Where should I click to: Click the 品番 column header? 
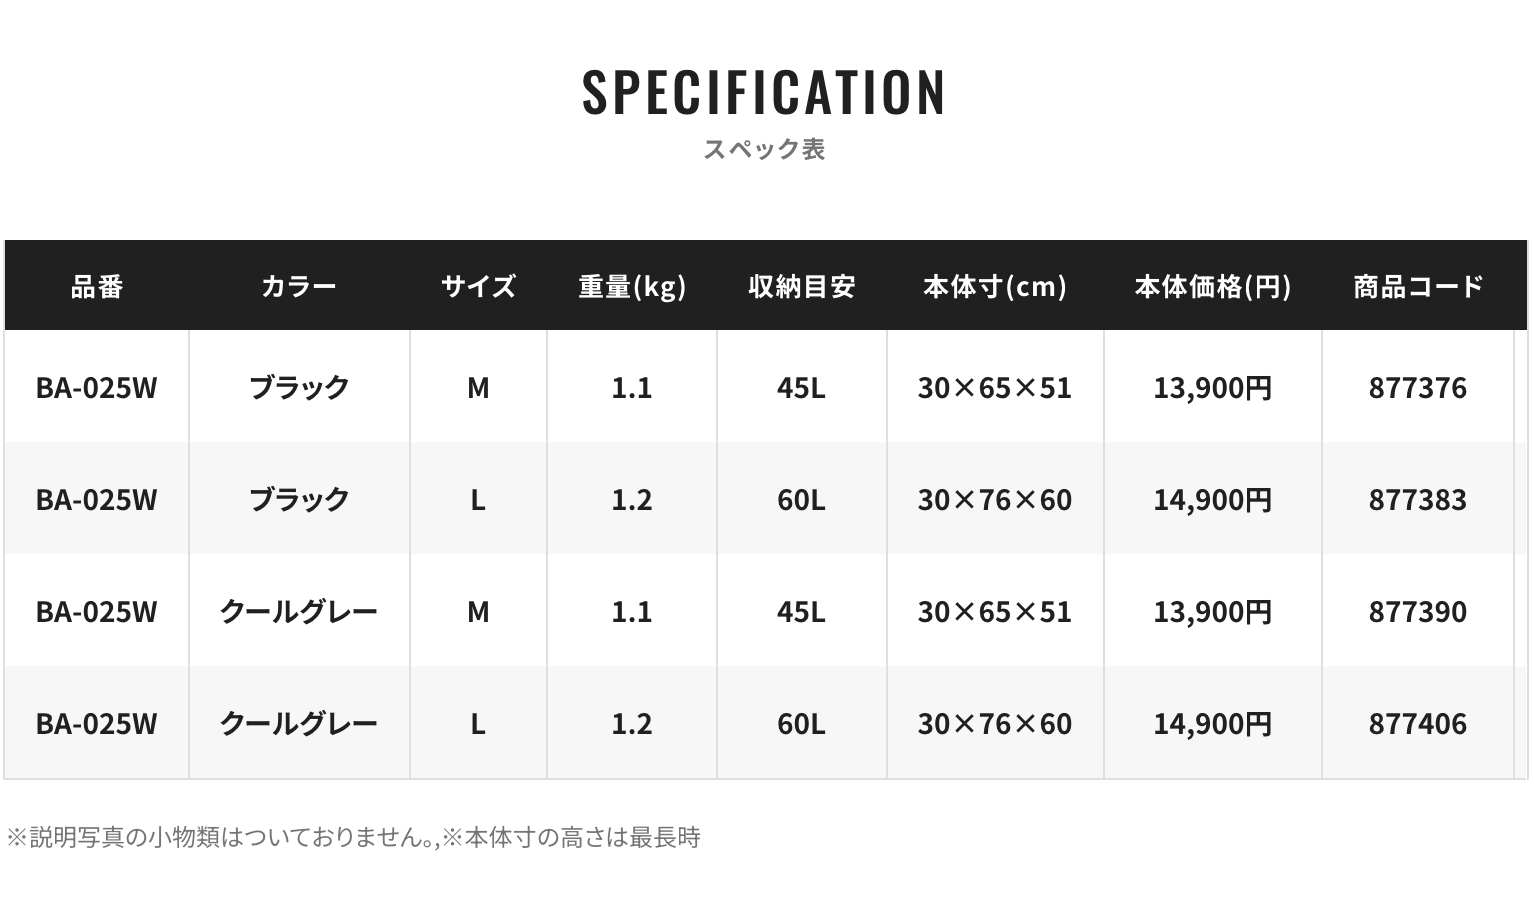point(97,287)
